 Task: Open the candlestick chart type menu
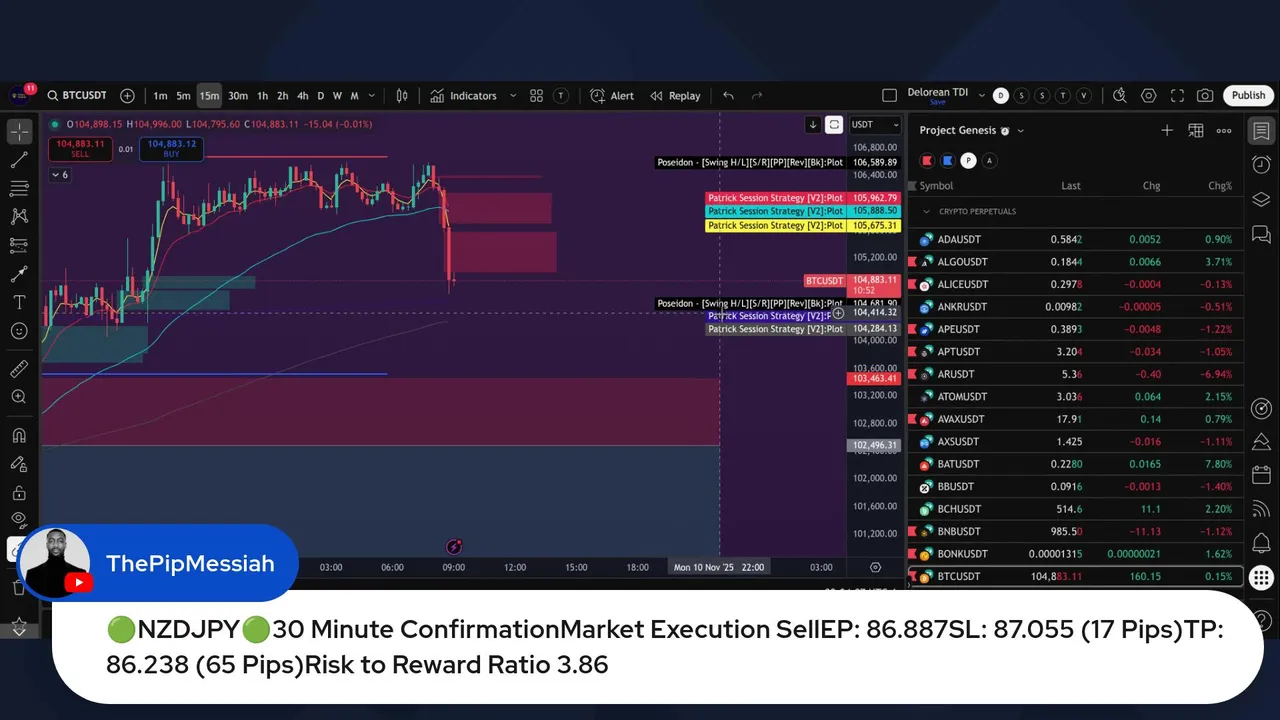pyautogui.click(x=402, y=96)
